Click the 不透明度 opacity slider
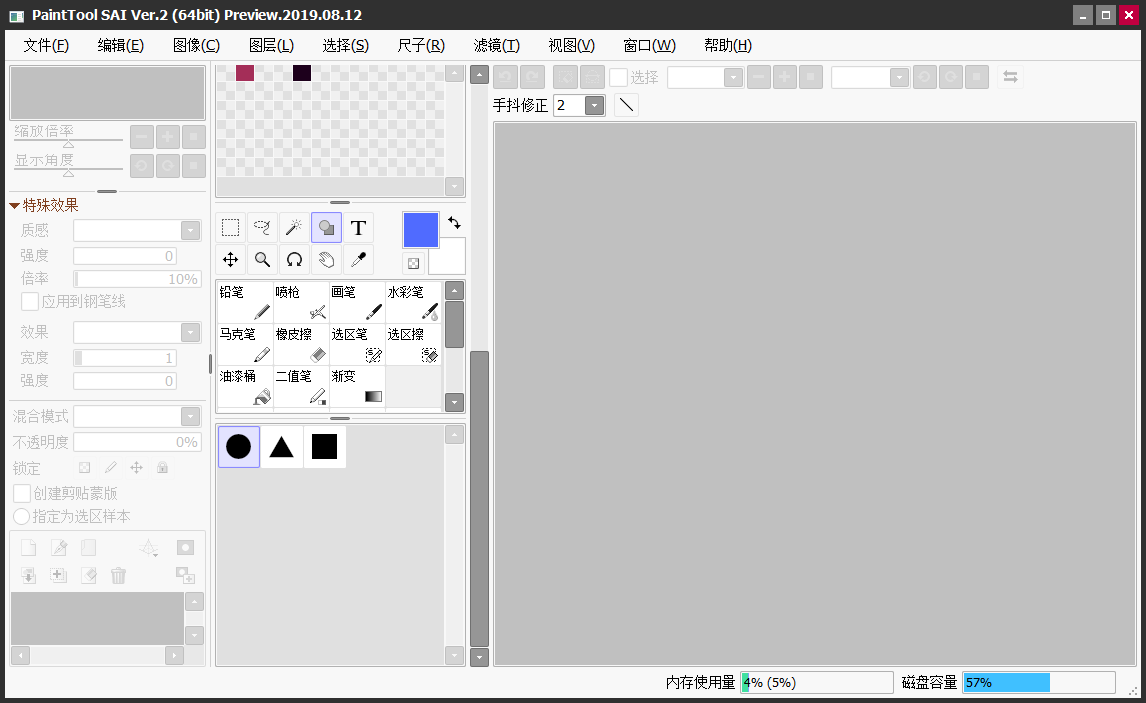The width and height of the screenshot is (1146, 703). (x=137, y=442)
